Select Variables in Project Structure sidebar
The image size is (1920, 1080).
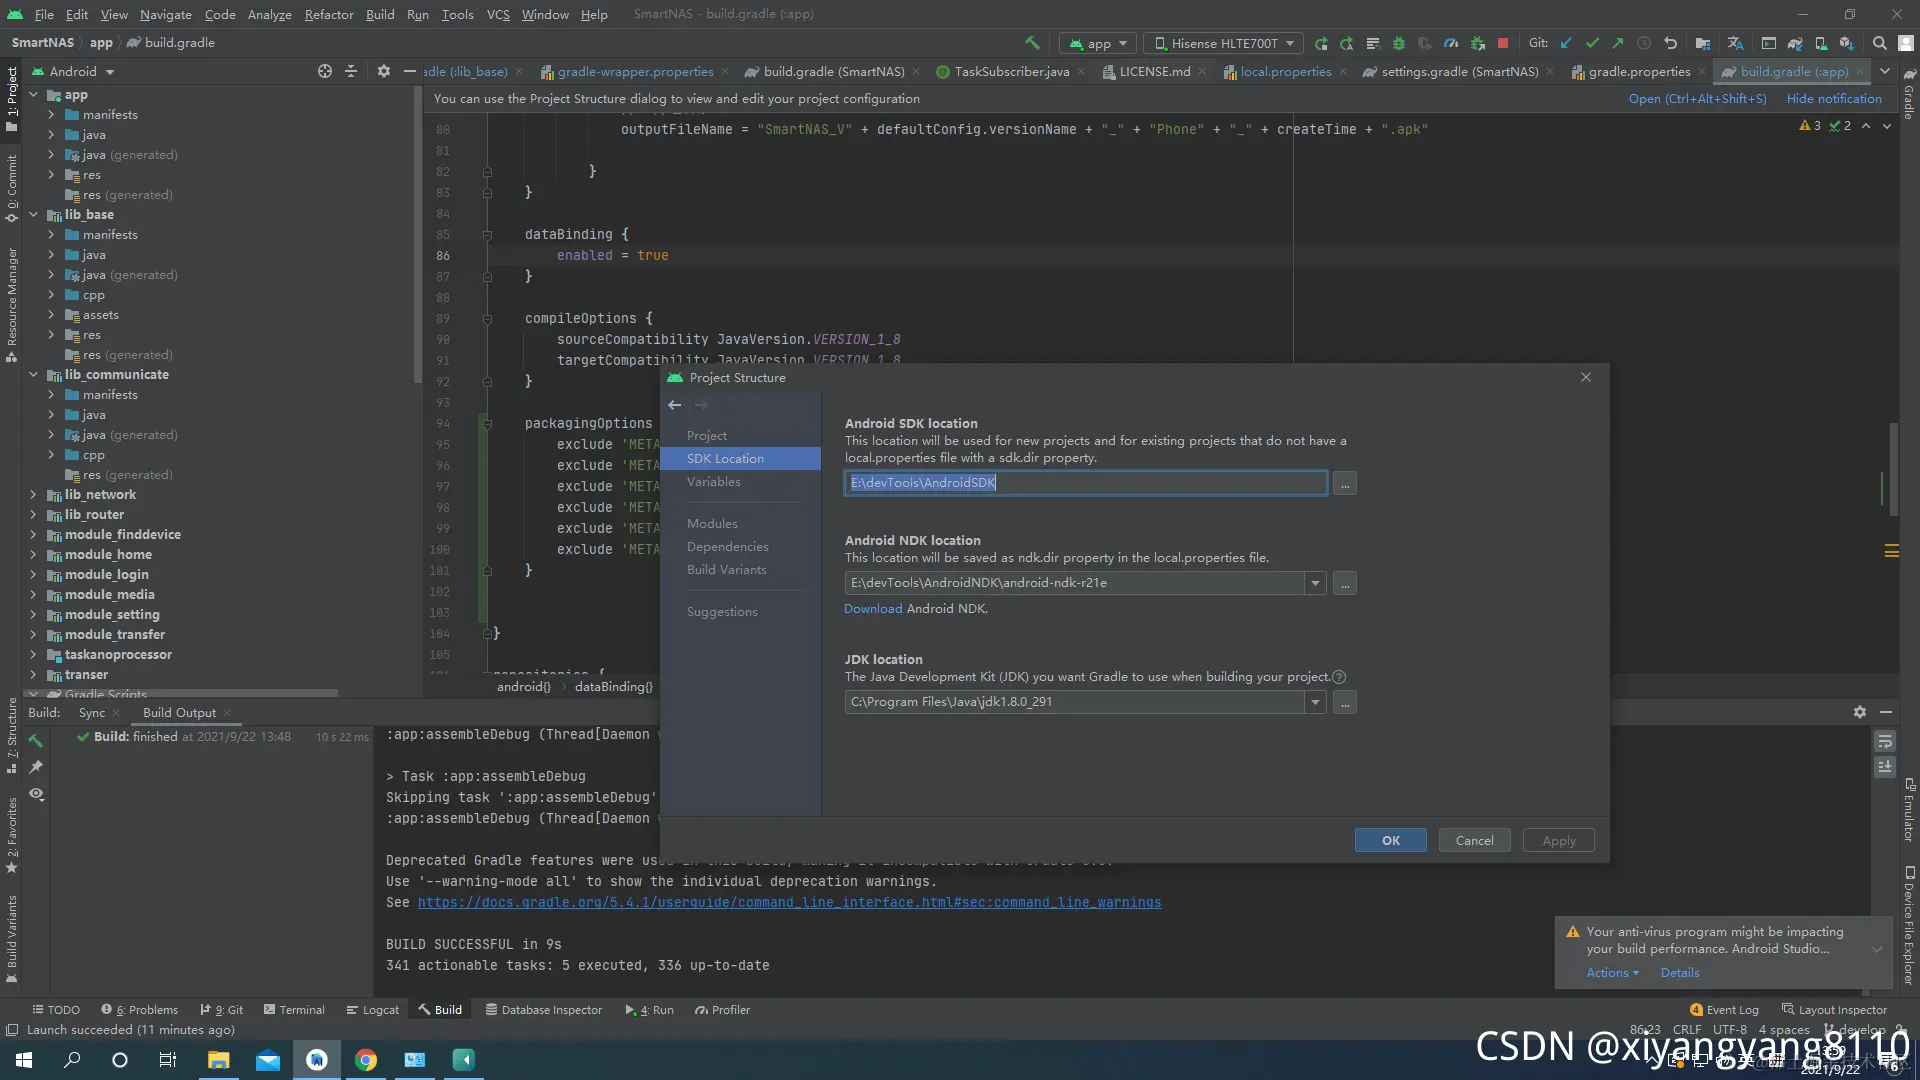(x=713, y=482)
